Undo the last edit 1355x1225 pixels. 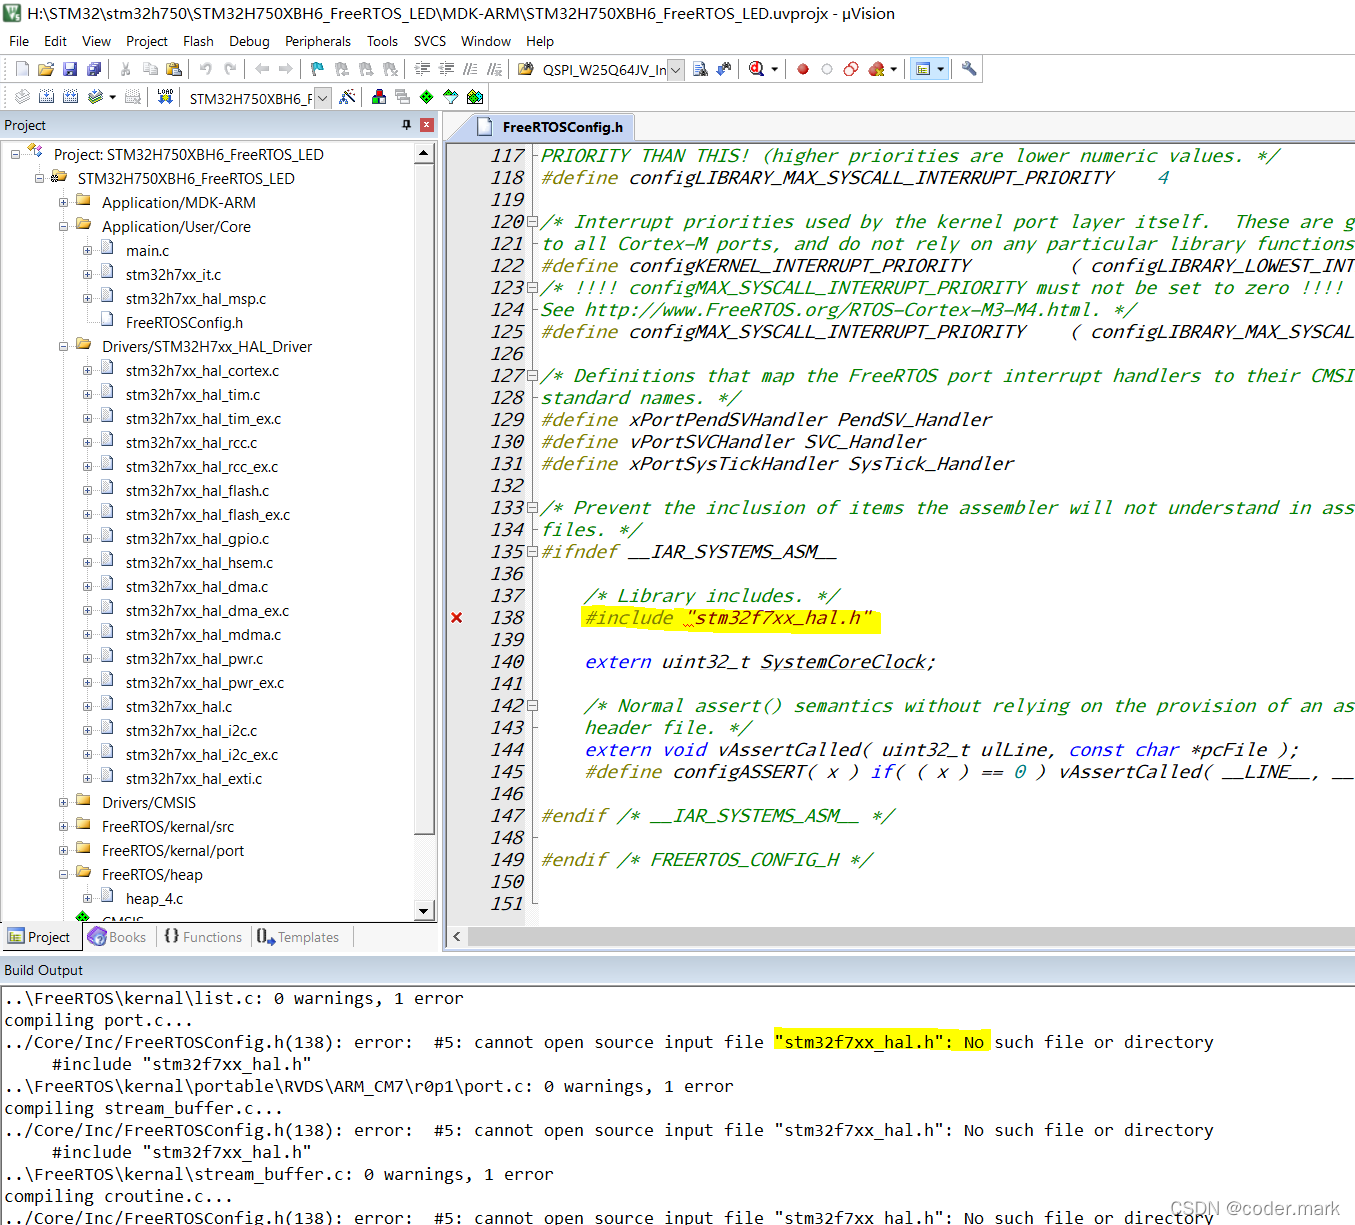tap(206, 69)
